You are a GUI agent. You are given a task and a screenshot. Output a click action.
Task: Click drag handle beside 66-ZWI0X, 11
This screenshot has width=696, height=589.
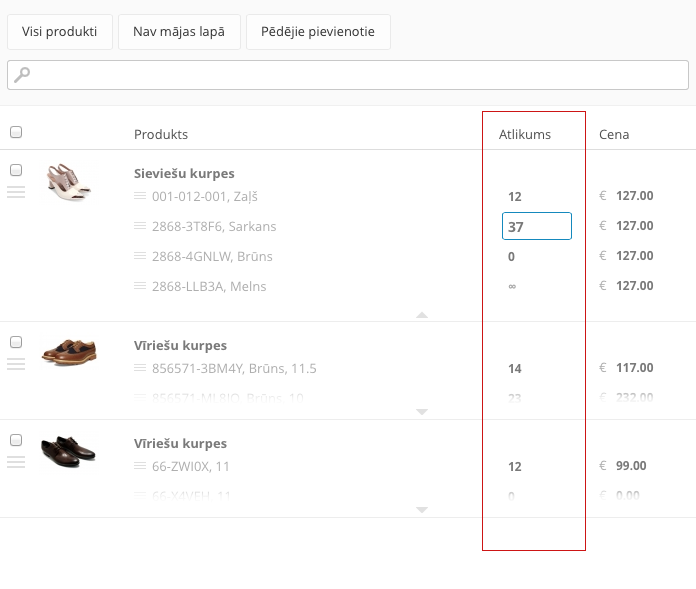[x=140, y=466]
